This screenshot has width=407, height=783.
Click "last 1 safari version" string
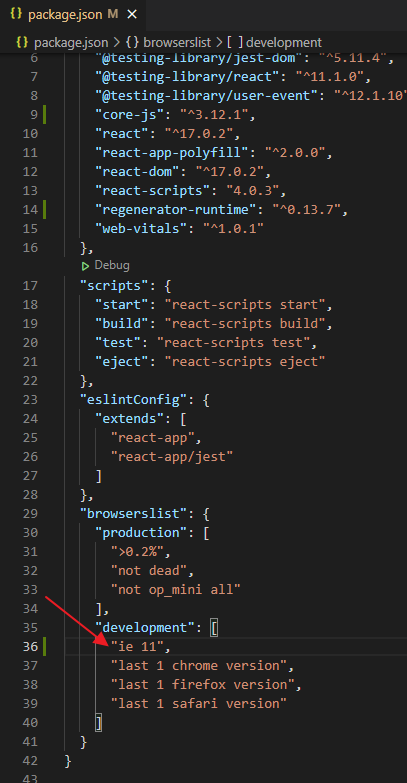tap(199, 704)
